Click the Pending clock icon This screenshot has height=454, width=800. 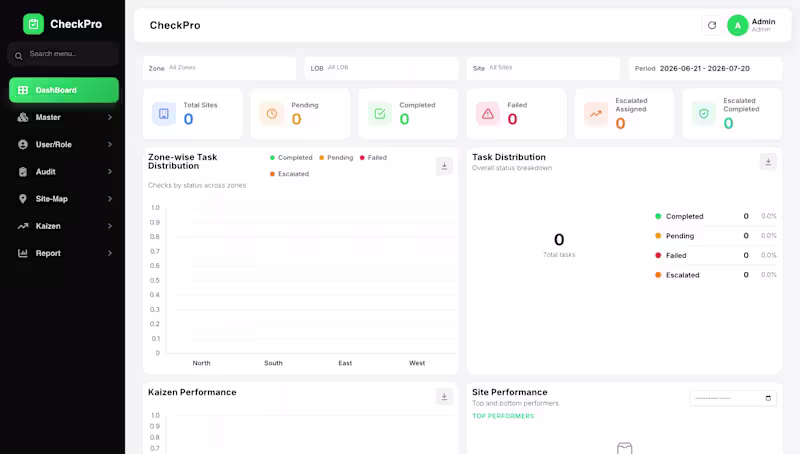[272, 114]
